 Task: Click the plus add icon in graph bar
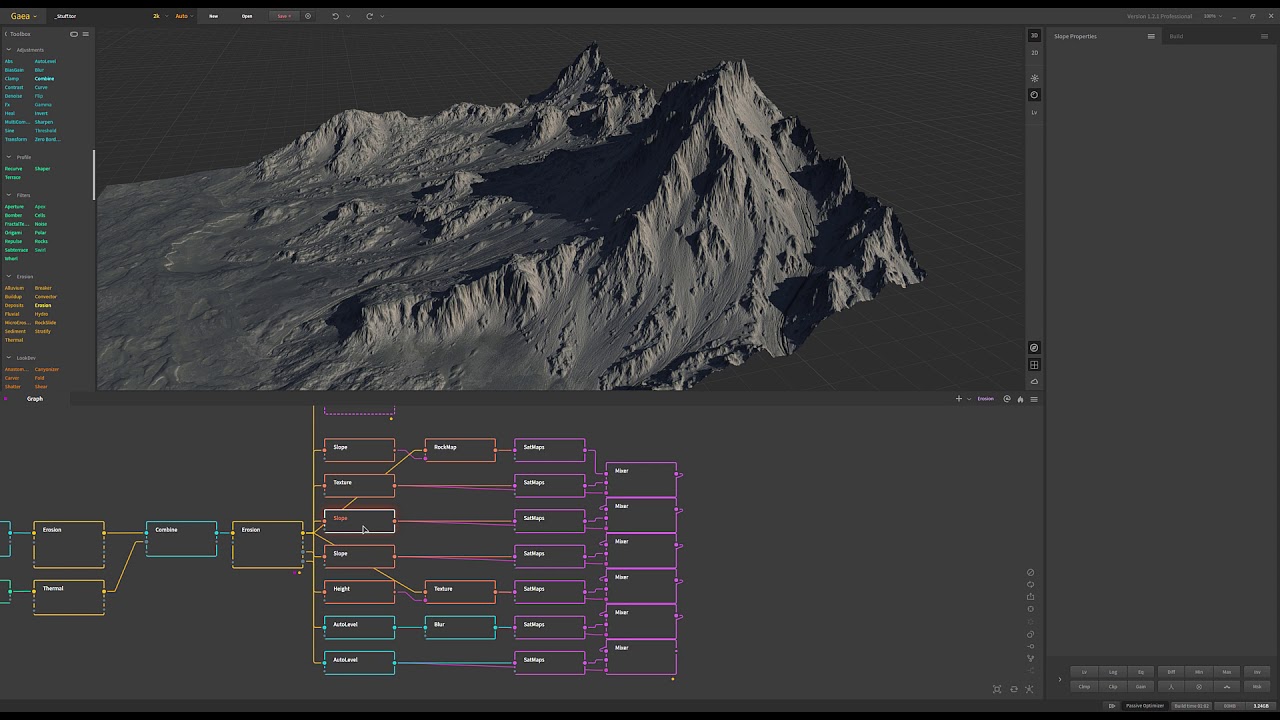(x=958, y=399)
